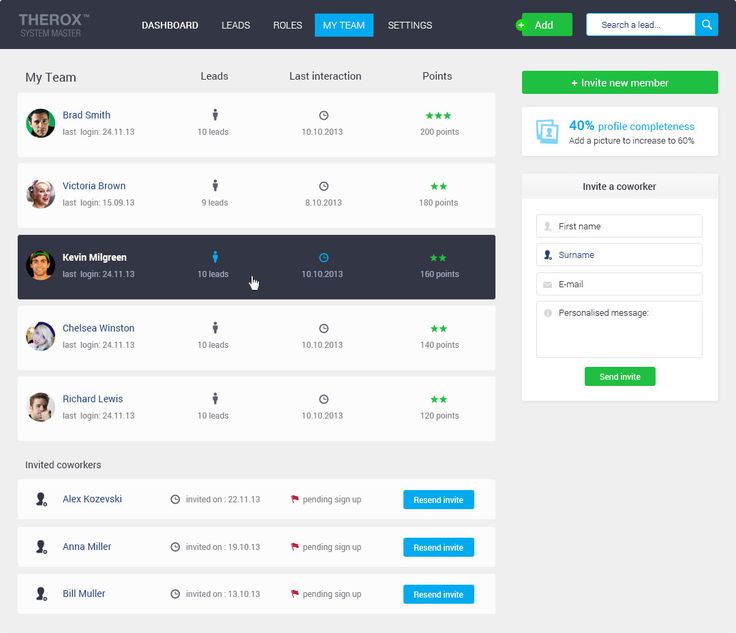Click Alex Kozevski's pending user icon
Screen dimensions: 736x633
[x=41, y=499]
